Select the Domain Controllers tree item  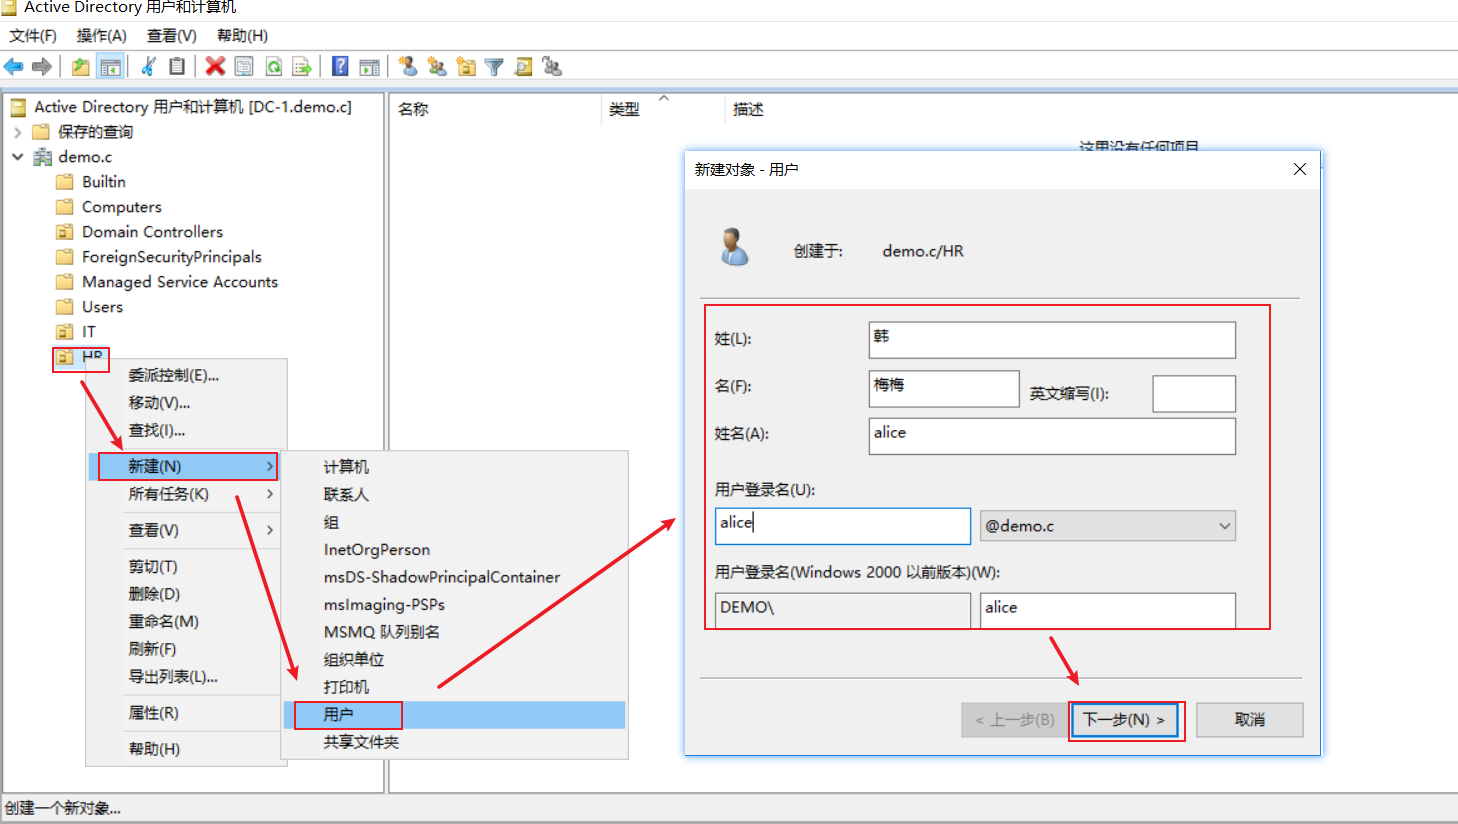[x=152, y=232]
